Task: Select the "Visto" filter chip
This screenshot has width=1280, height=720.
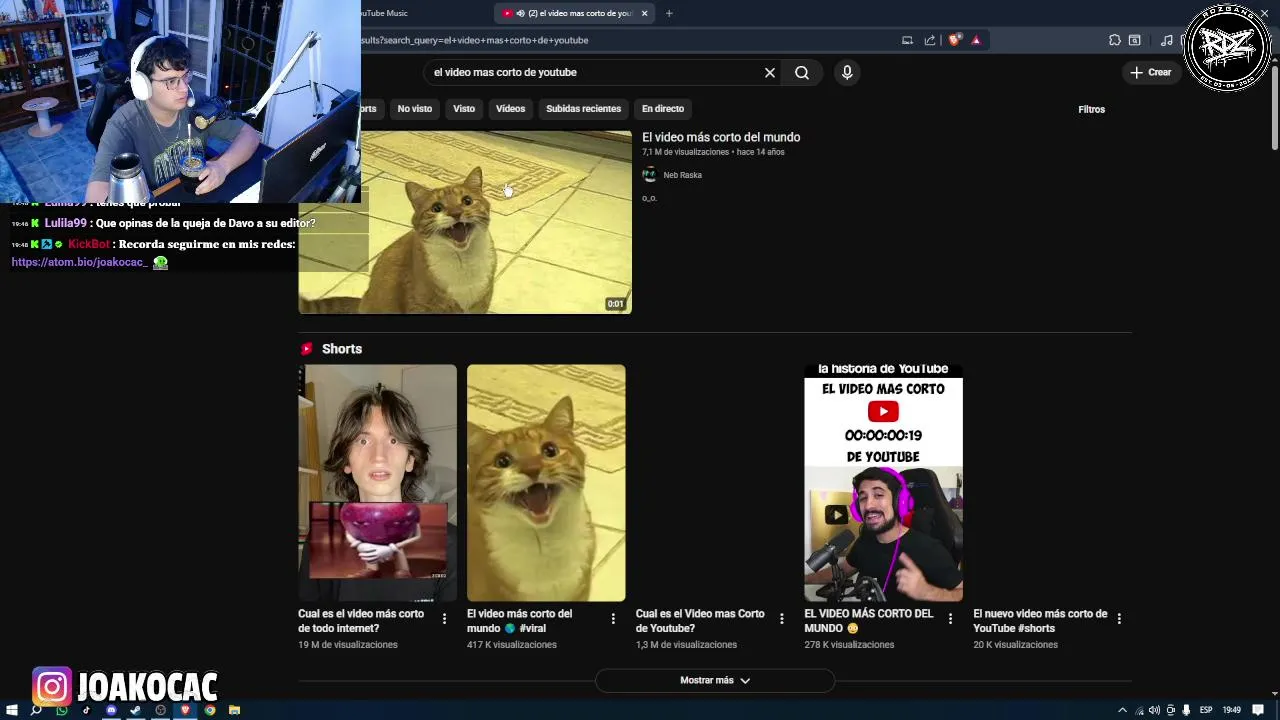Action: click(464, 108)
